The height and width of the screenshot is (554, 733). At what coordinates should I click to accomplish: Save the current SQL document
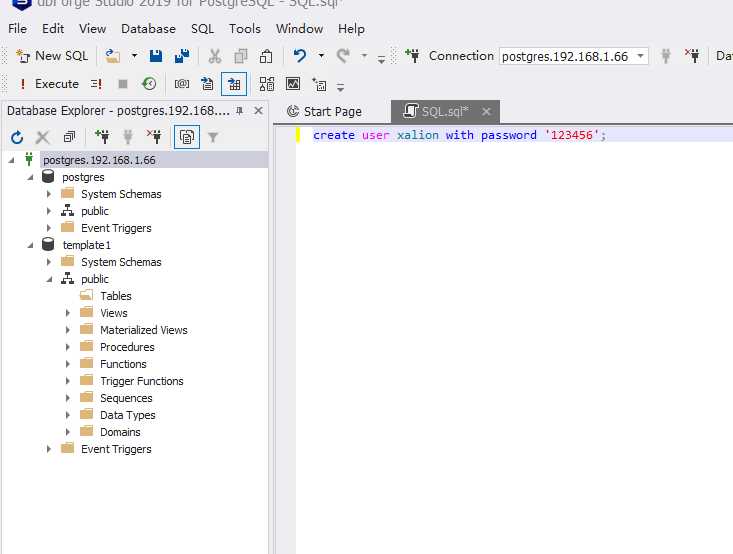156,56
